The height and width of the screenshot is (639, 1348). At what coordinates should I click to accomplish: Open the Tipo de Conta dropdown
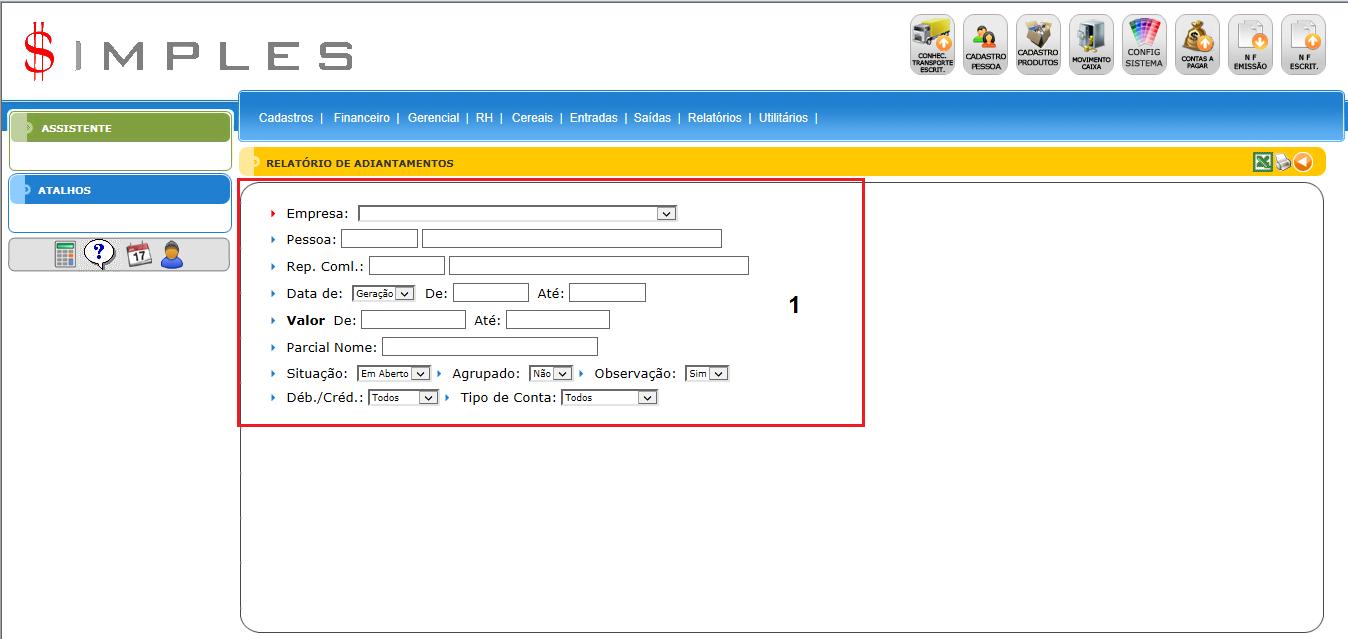pyautogui.click(x=609, y=398)
